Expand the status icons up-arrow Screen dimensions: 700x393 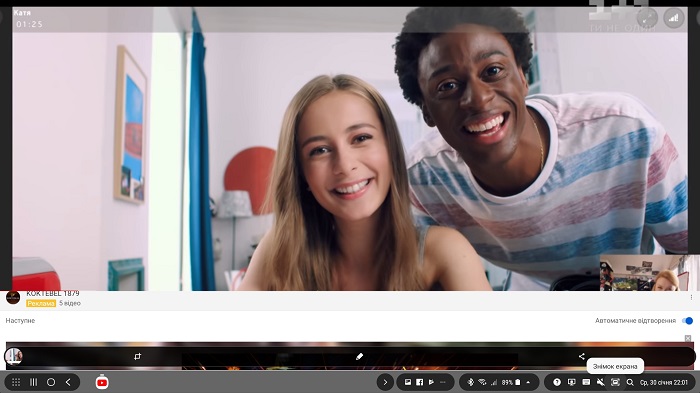click(x=528, y=382)
